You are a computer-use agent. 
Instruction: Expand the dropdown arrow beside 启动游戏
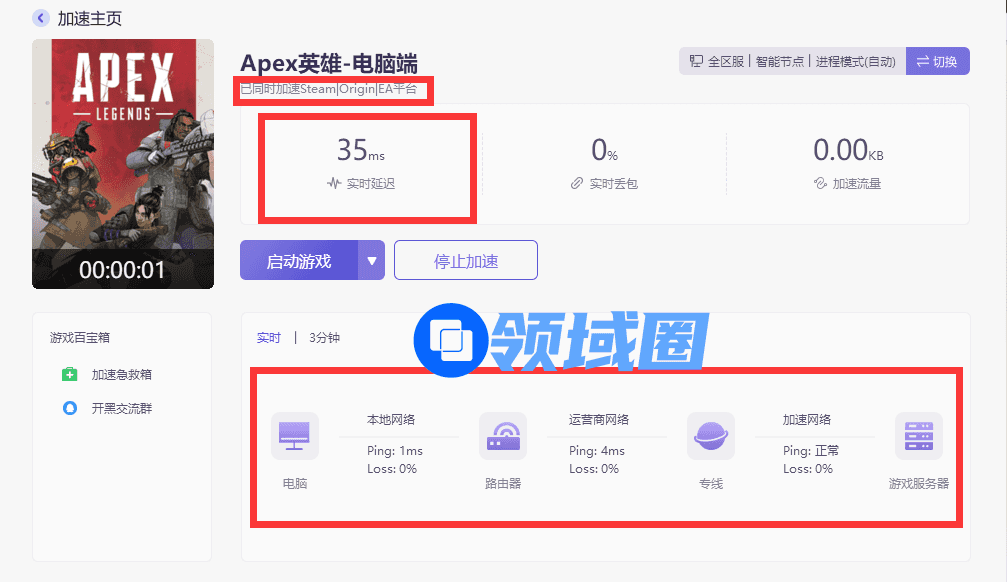click(x=372, y=261)
